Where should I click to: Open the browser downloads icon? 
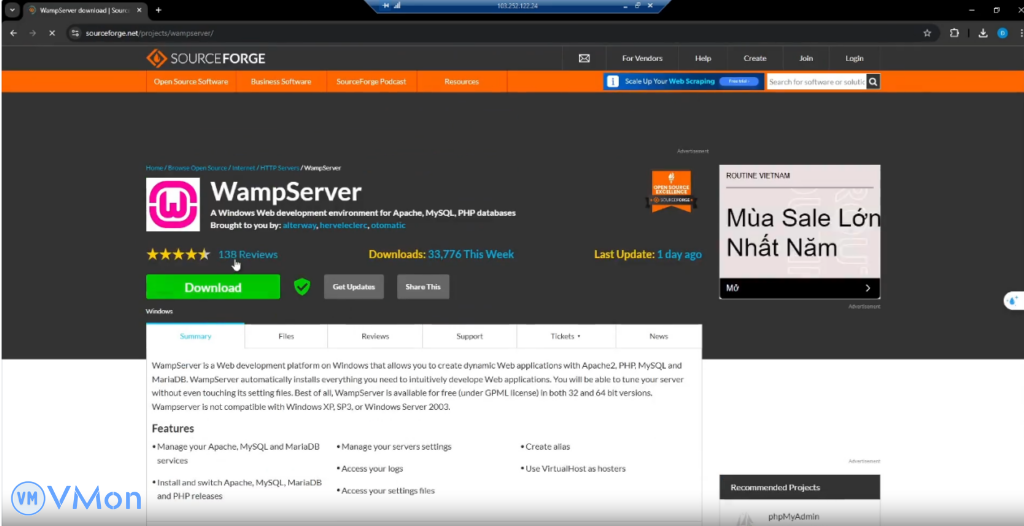point(983,33)
